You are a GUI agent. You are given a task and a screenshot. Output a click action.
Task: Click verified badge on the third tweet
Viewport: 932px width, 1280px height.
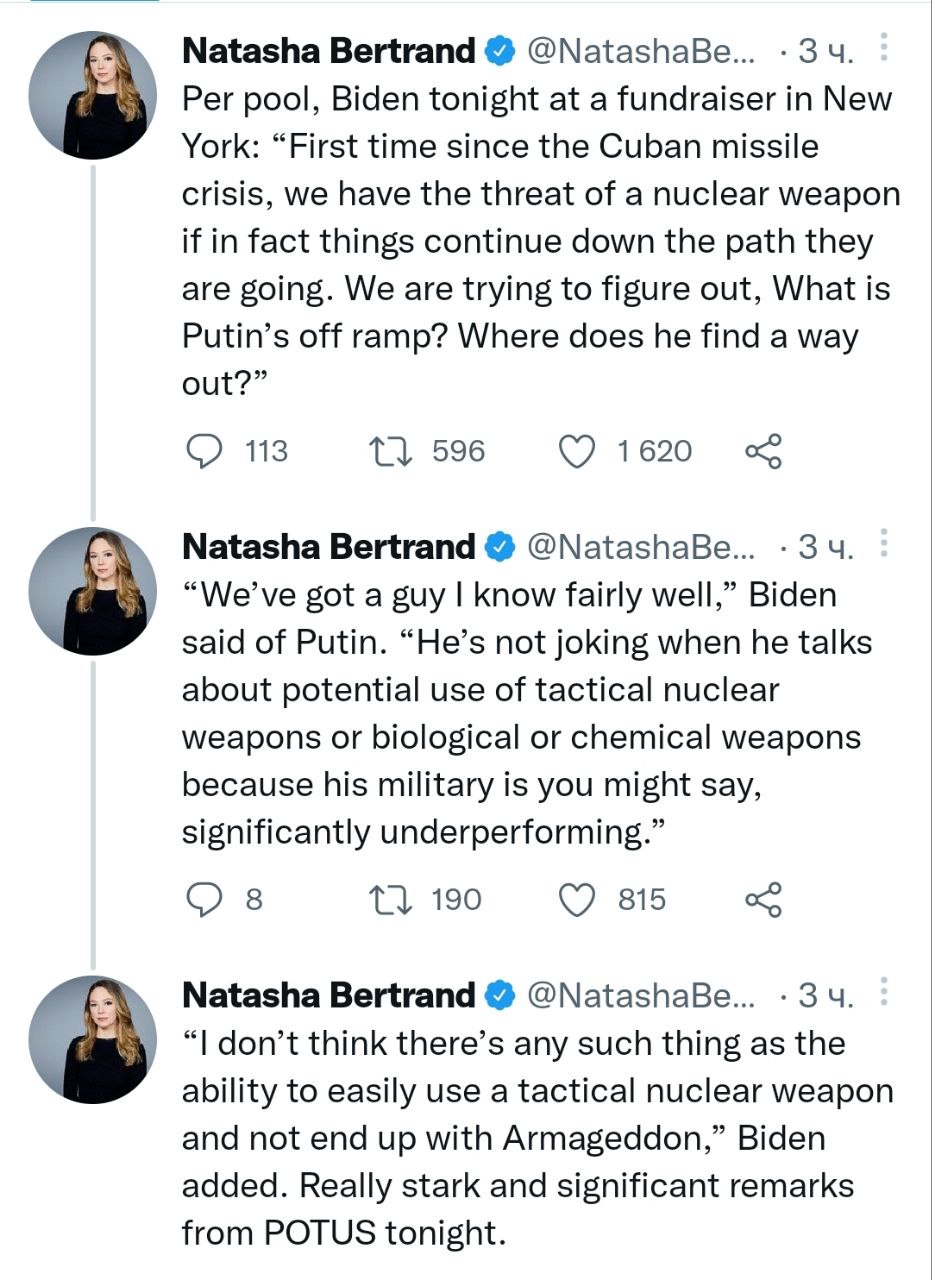pos(501,995)
